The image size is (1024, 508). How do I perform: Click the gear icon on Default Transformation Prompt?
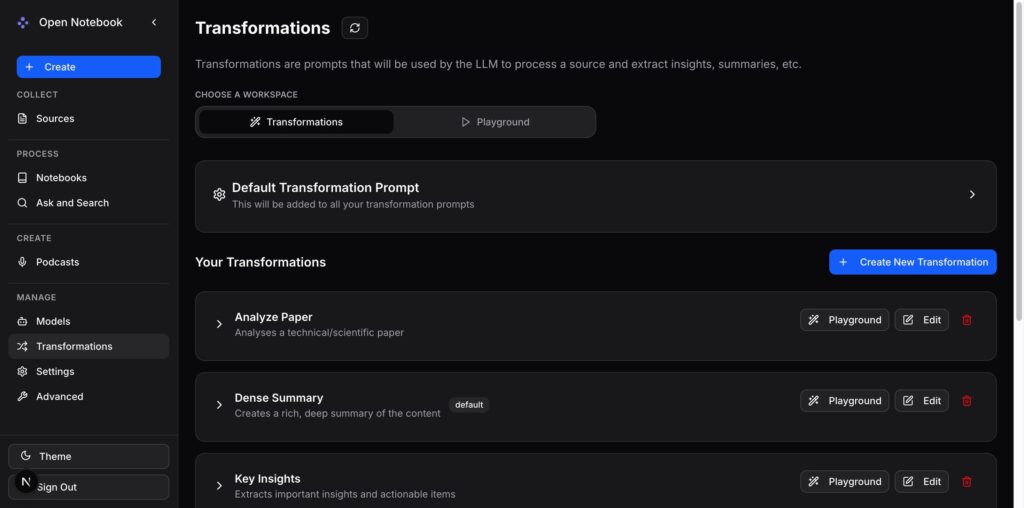click(x=219, y=195)
